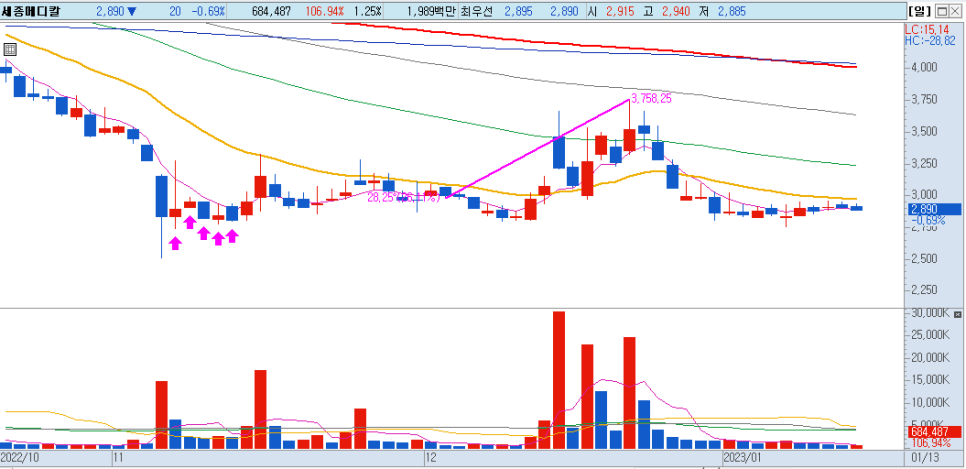Click the 12 month marker on time axis
The width and height of the screenshot is (966, 469).
tap(431, 459)
